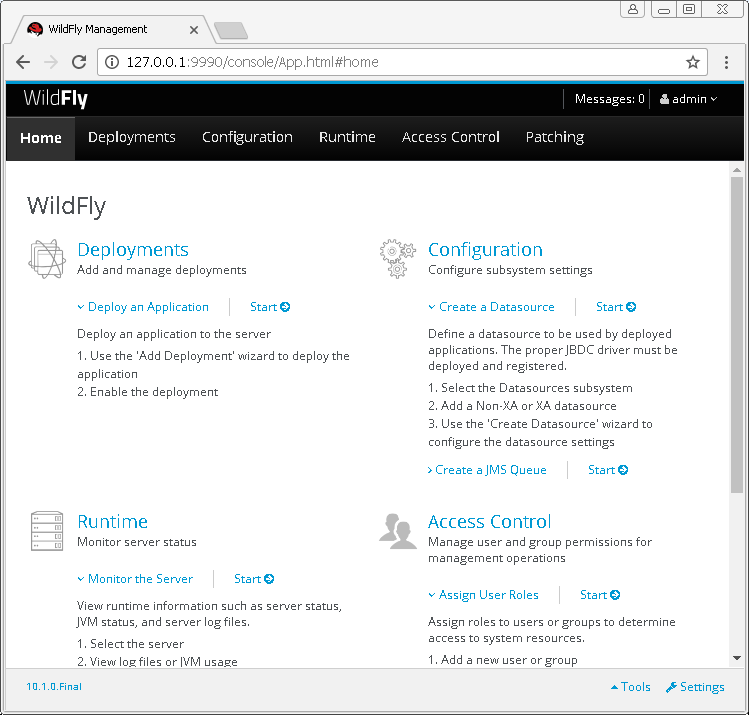Click the text 'Configure subsystem settings'
Screen dimensions: 749x715
(x=510, y=270)
